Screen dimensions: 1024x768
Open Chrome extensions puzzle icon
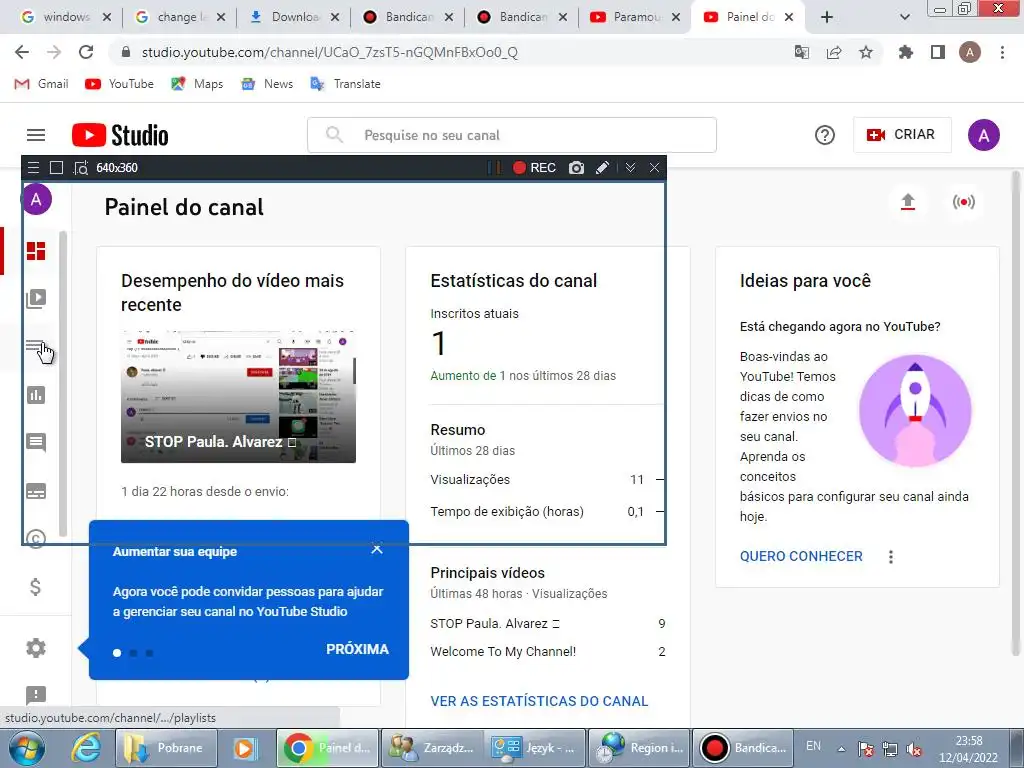(x=905, y=52)
